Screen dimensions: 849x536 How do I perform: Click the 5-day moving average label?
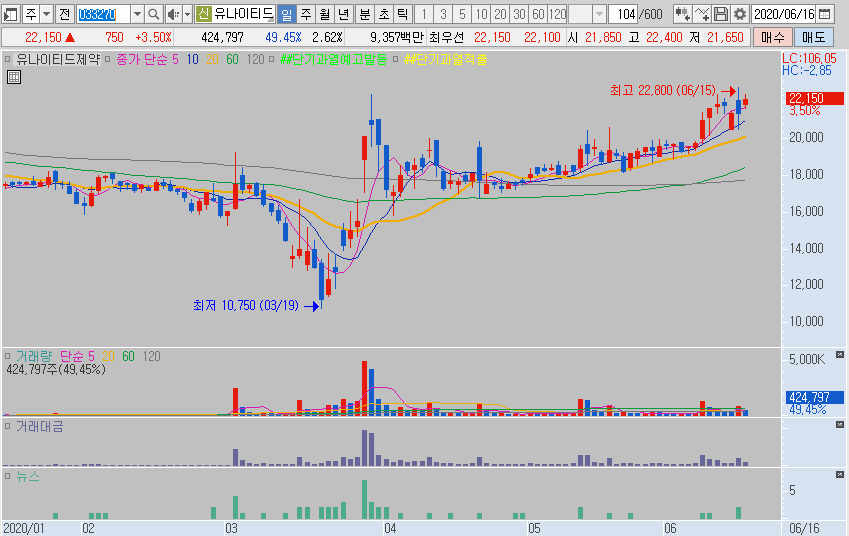[x=175, y=59]
